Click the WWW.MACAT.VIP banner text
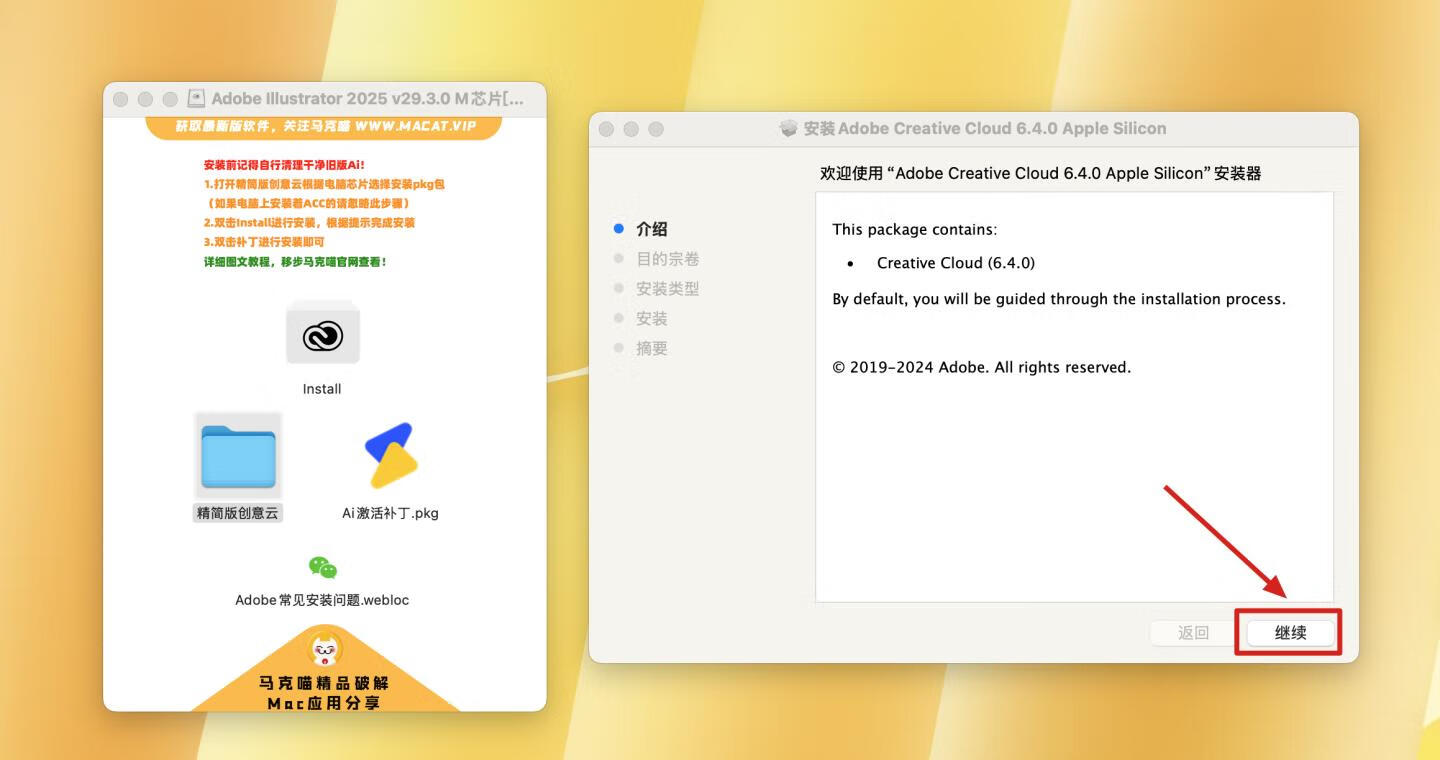The width and height of the screenshot is (1440, 760). (x=415, y=126)
